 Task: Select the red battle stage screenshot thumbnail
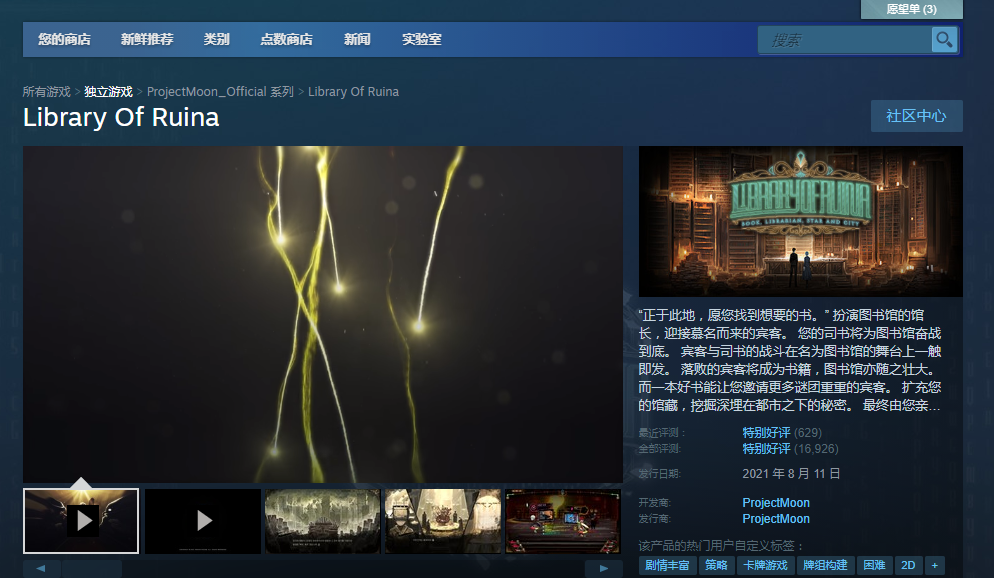pyautogui.click(x=563, y=521)
